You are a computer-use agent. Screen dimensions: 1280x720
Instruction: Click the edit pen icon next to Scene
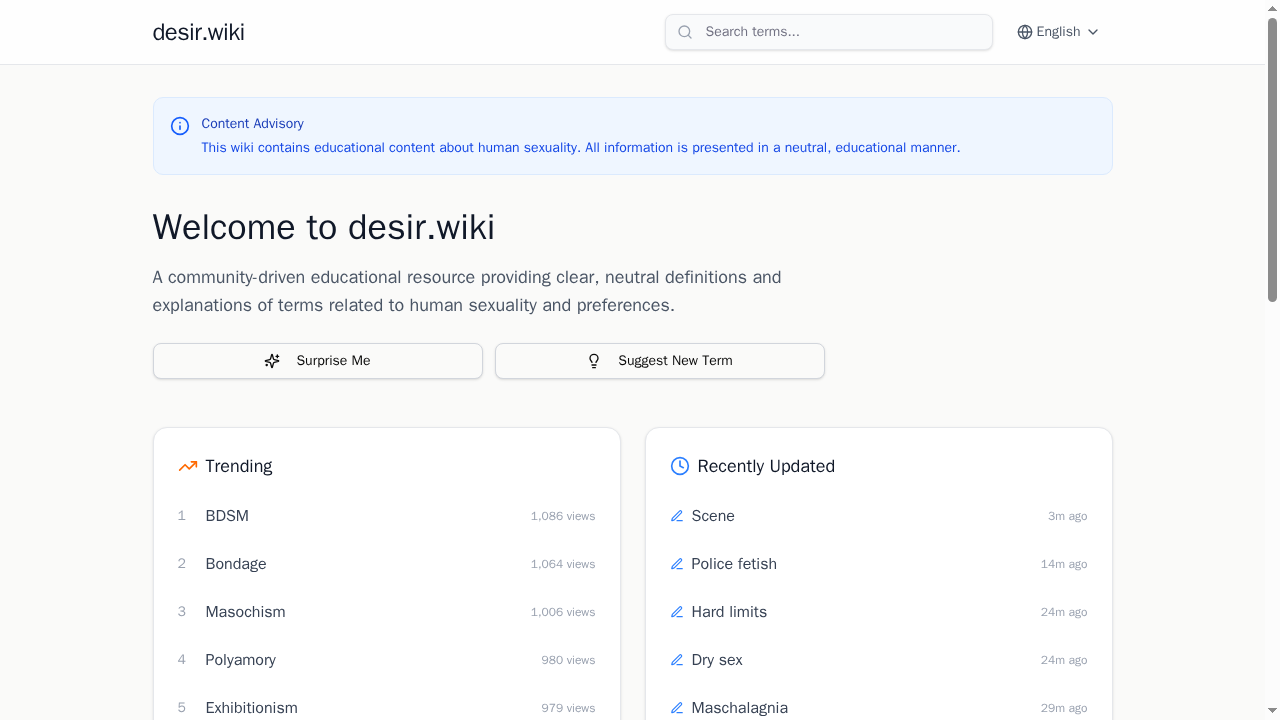[x=677, y=516]
